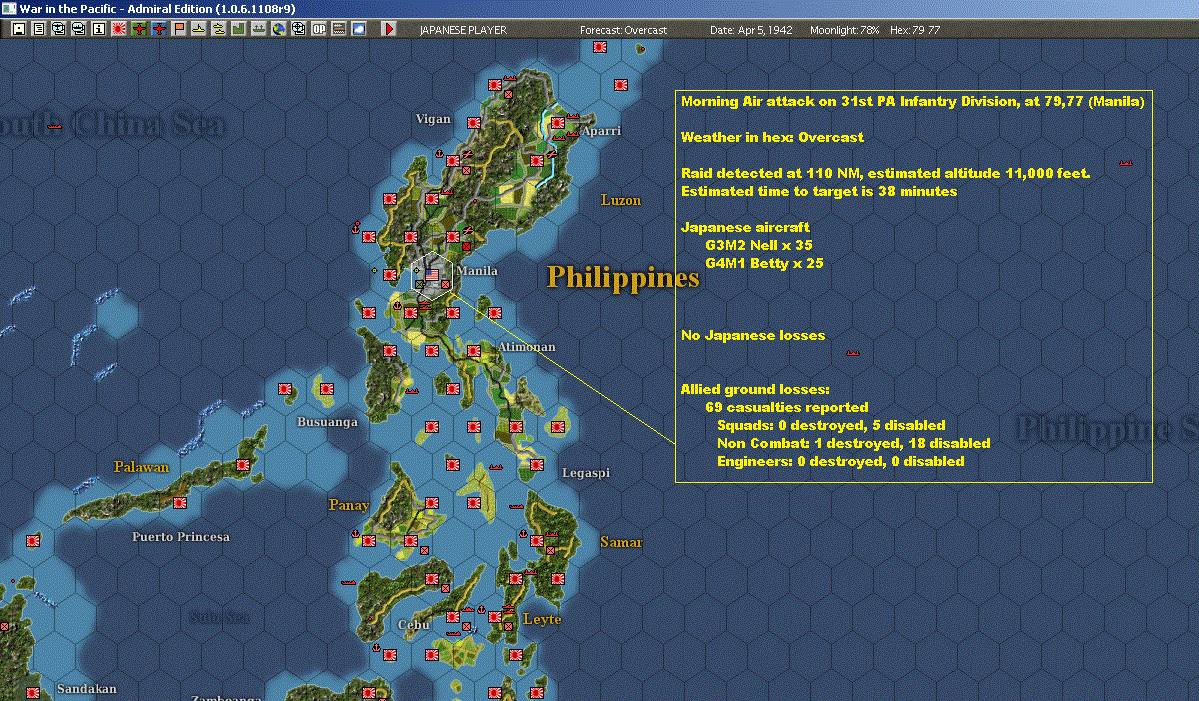This screenshot has height=701, width=1199.
Task: Click red ship icon near South China Sea label
Action: click(54, 126)
